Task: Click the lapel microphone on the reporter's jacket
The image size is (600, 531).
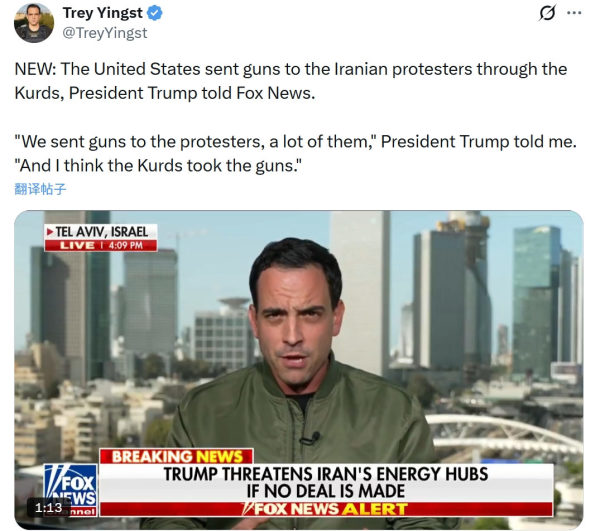Action: coord(311,438)
